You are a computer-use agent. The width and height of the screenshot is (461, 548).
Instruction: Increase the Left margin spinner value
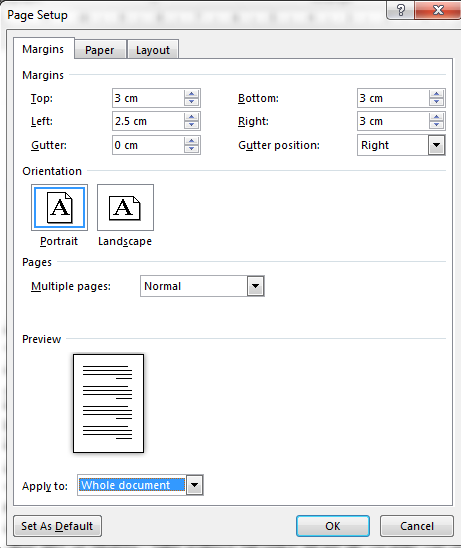pyautogui.click(x=192, y=117)
